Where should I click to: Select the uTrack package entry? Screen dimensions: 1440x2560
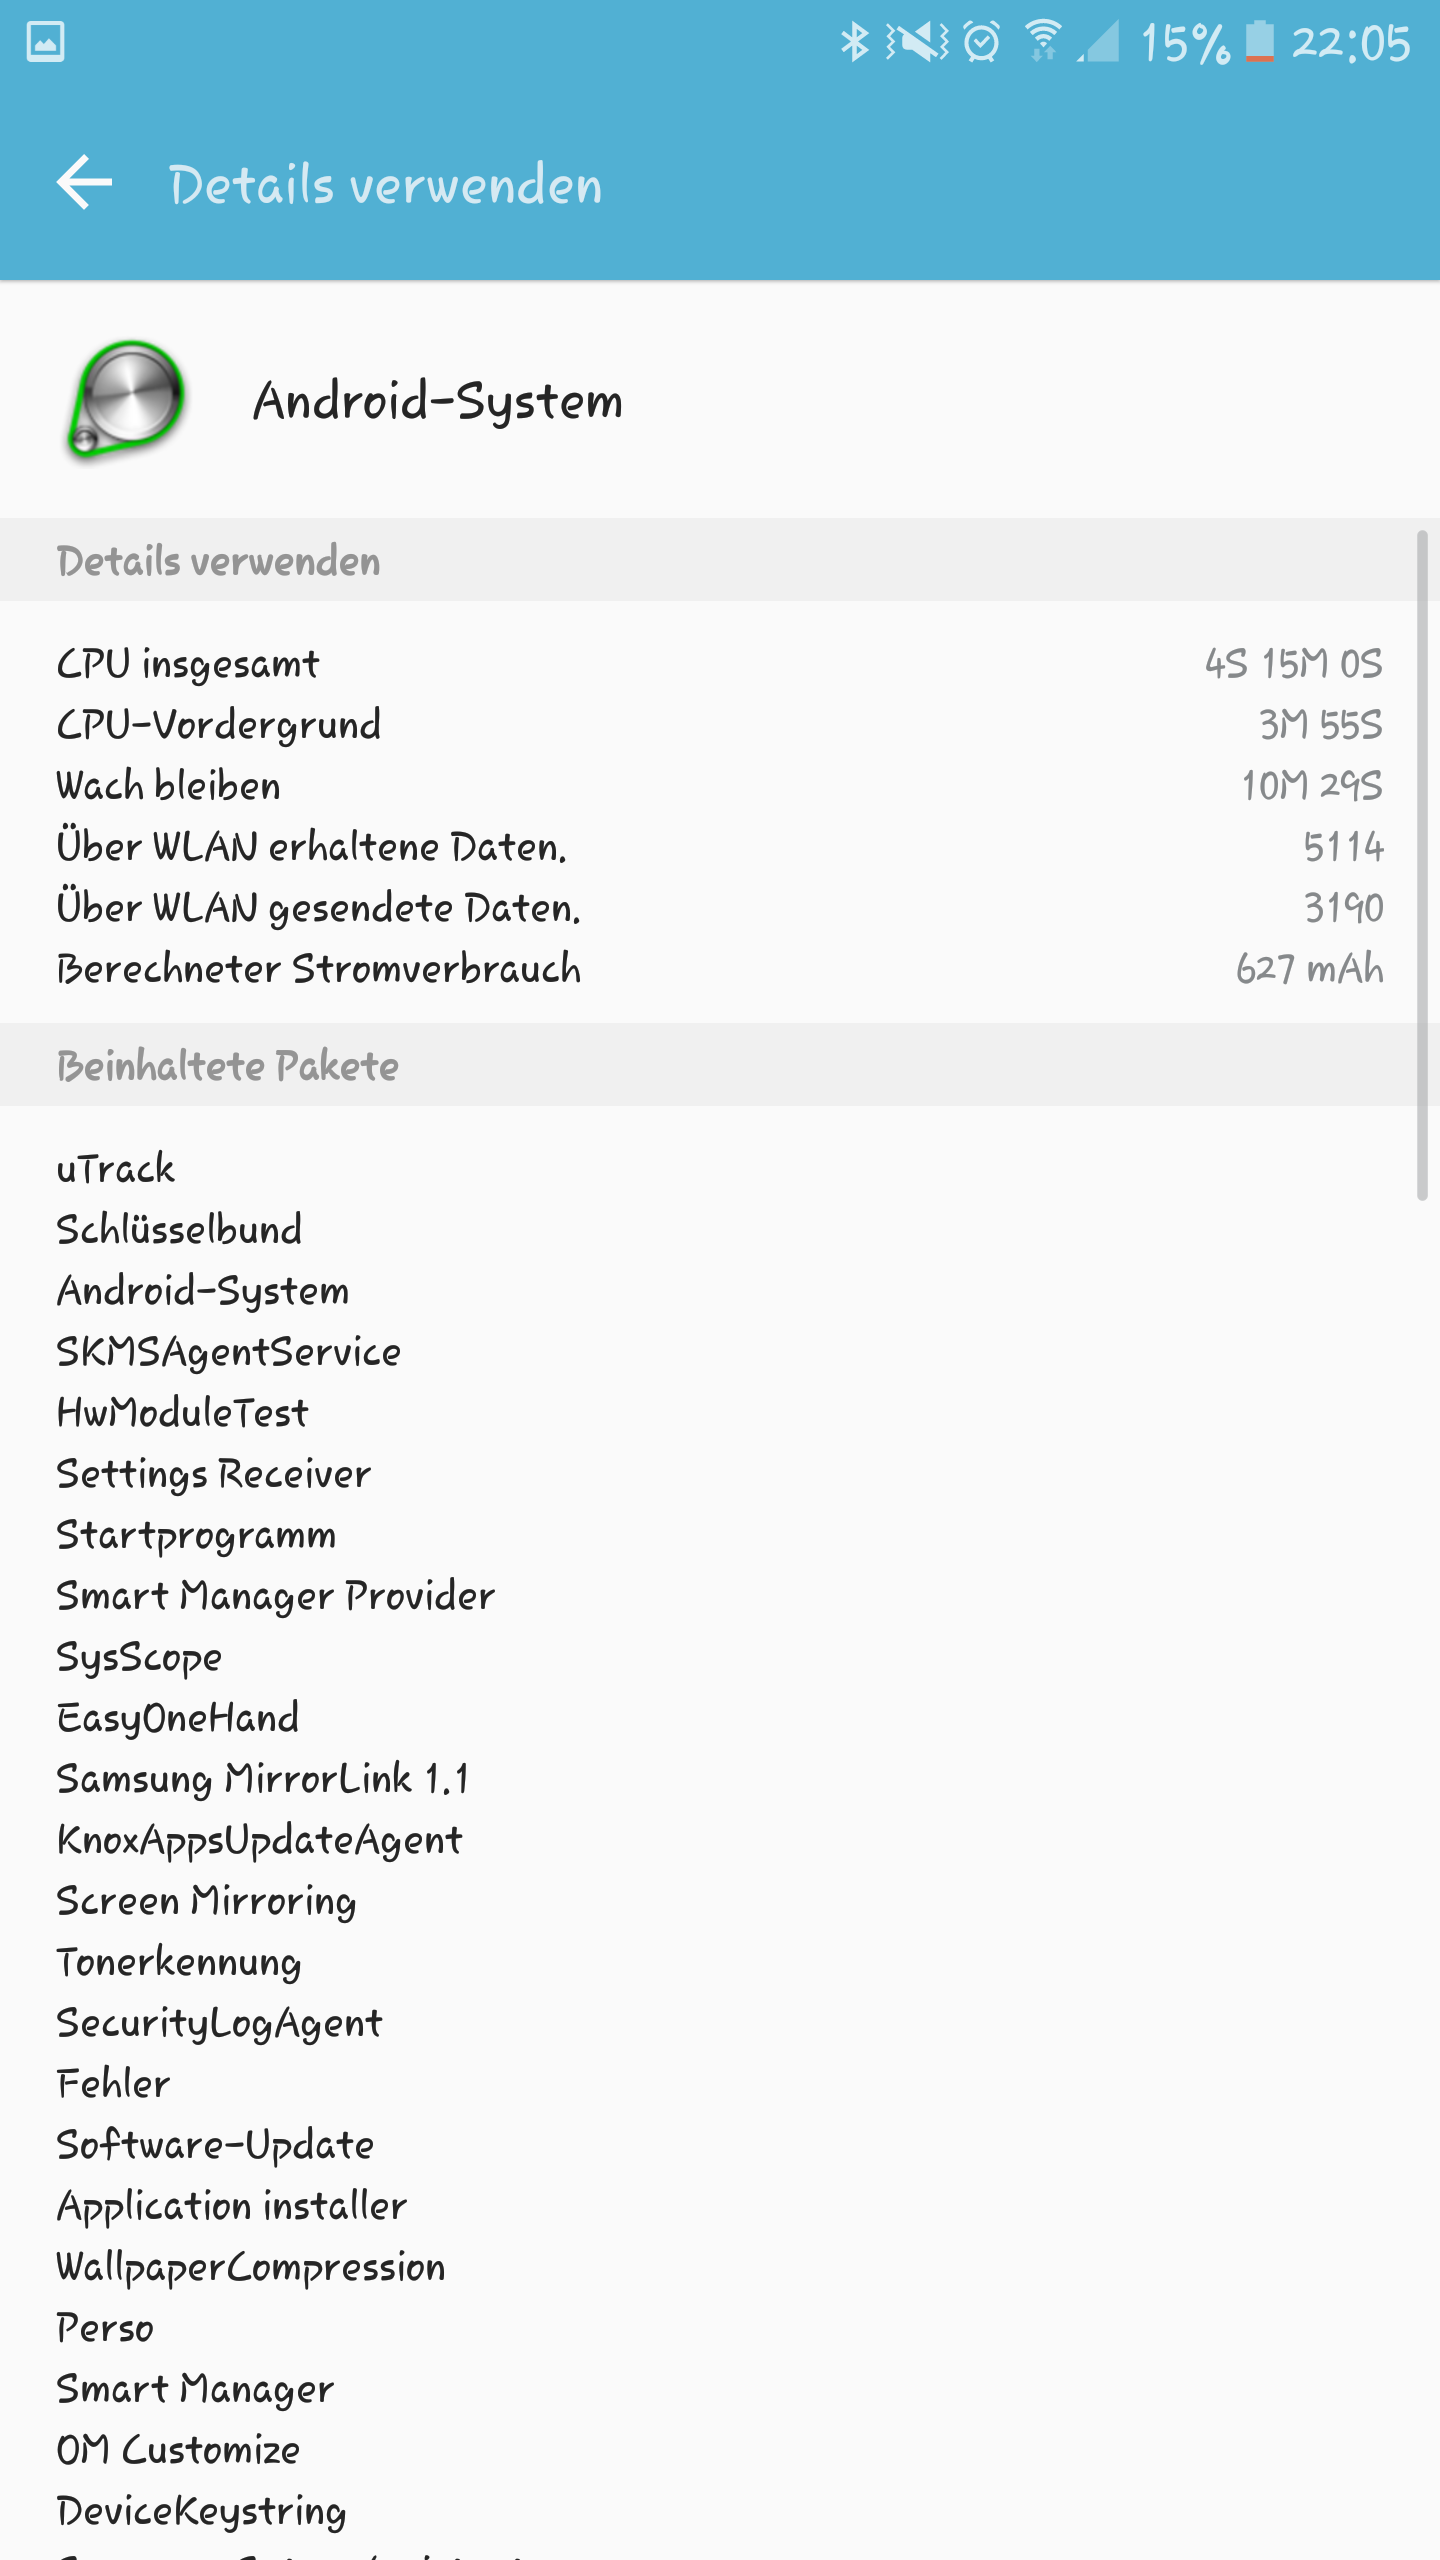click(x=116, y=1168)
